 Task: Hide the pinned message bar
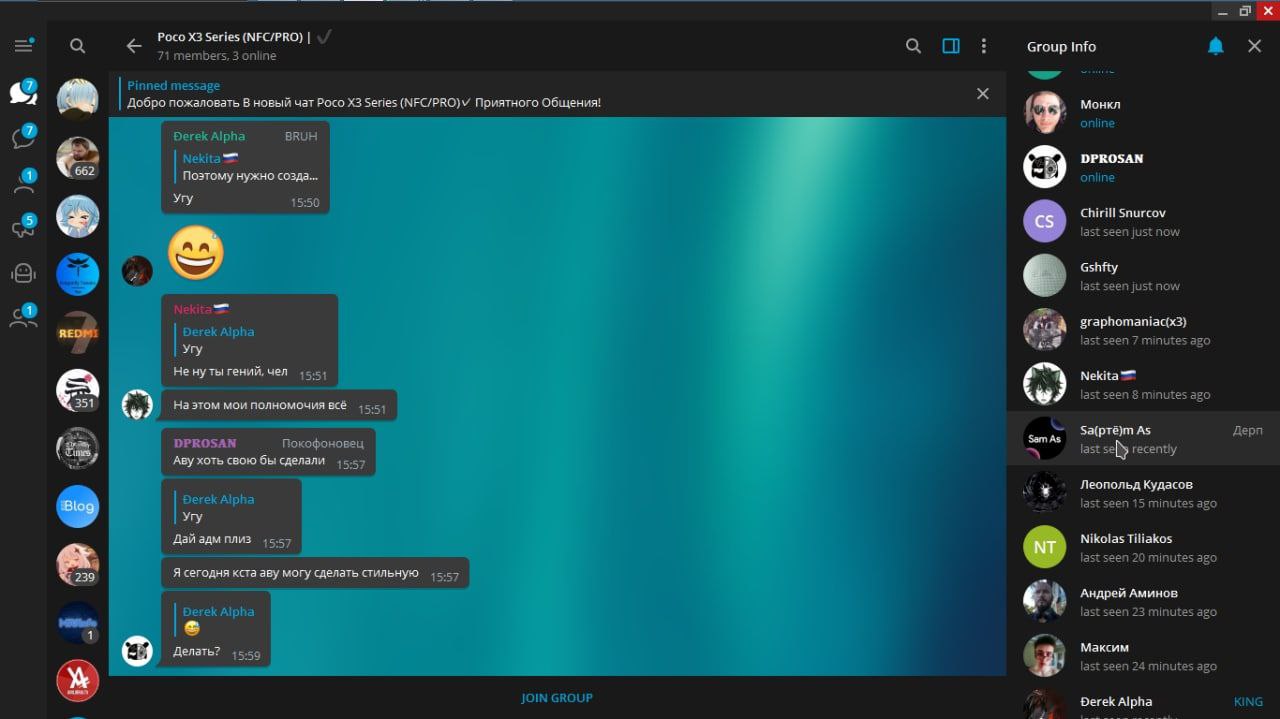[x=983, y=93]
